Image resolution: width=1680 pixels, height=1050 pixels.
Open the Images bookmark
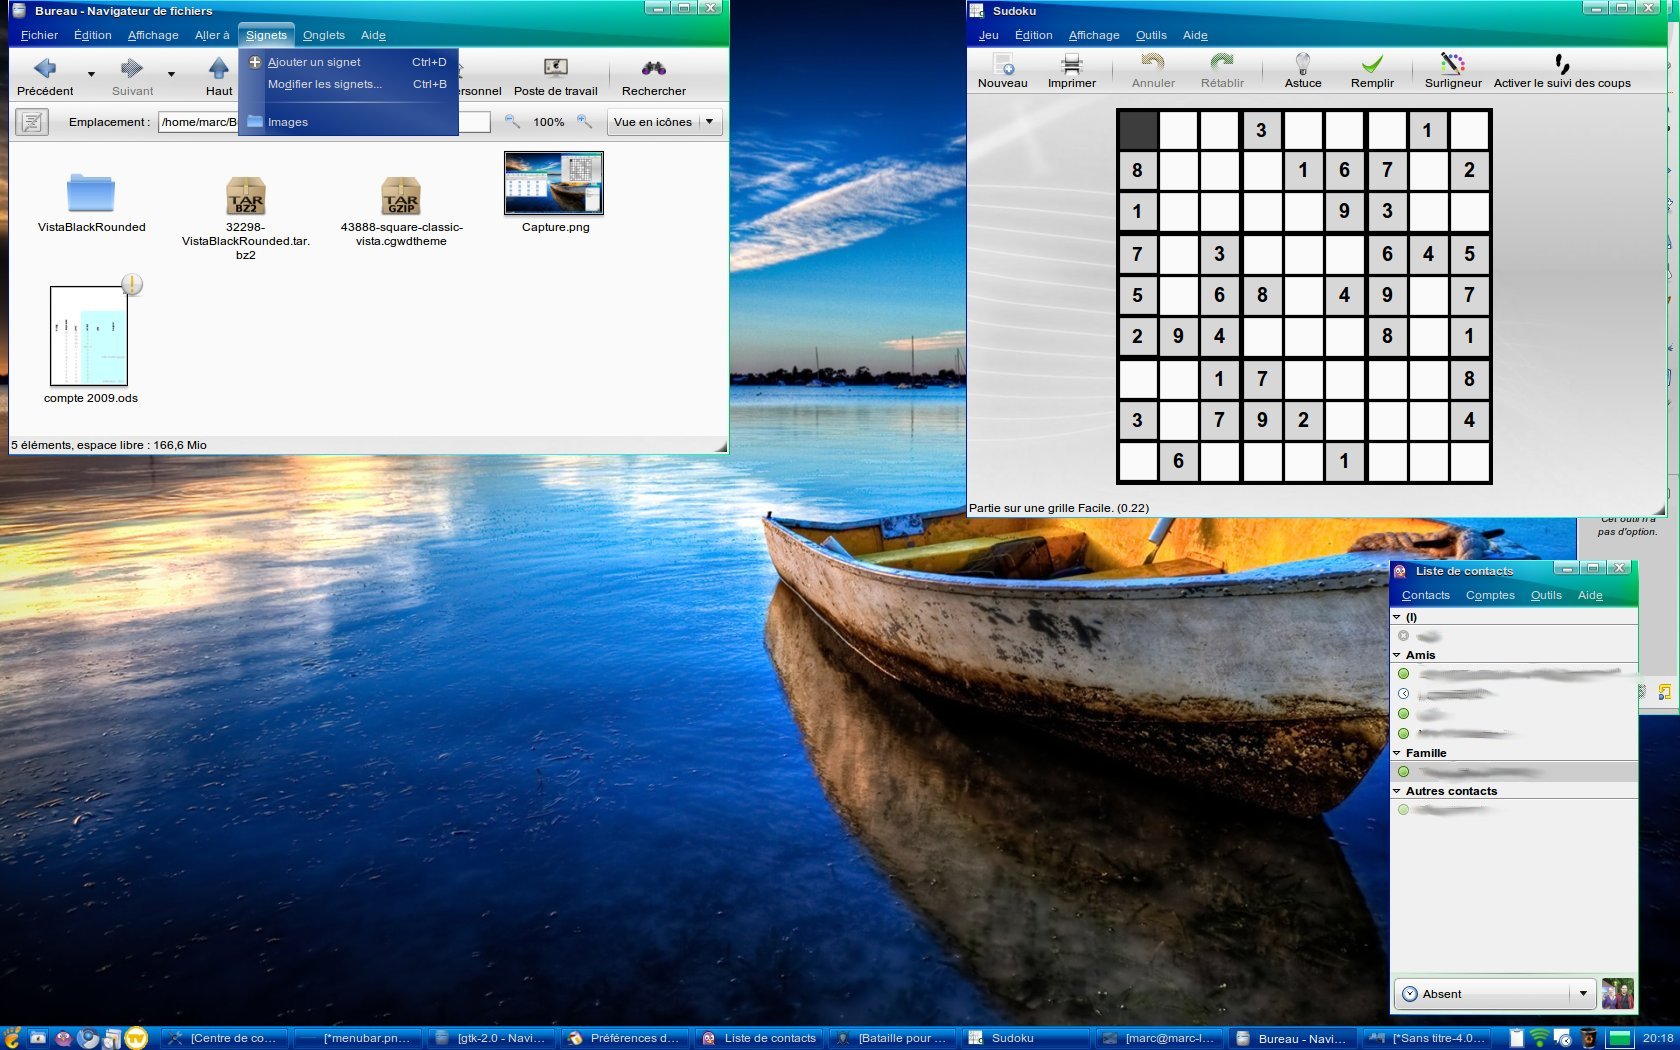pyautogui.click(x=348, y=122)
